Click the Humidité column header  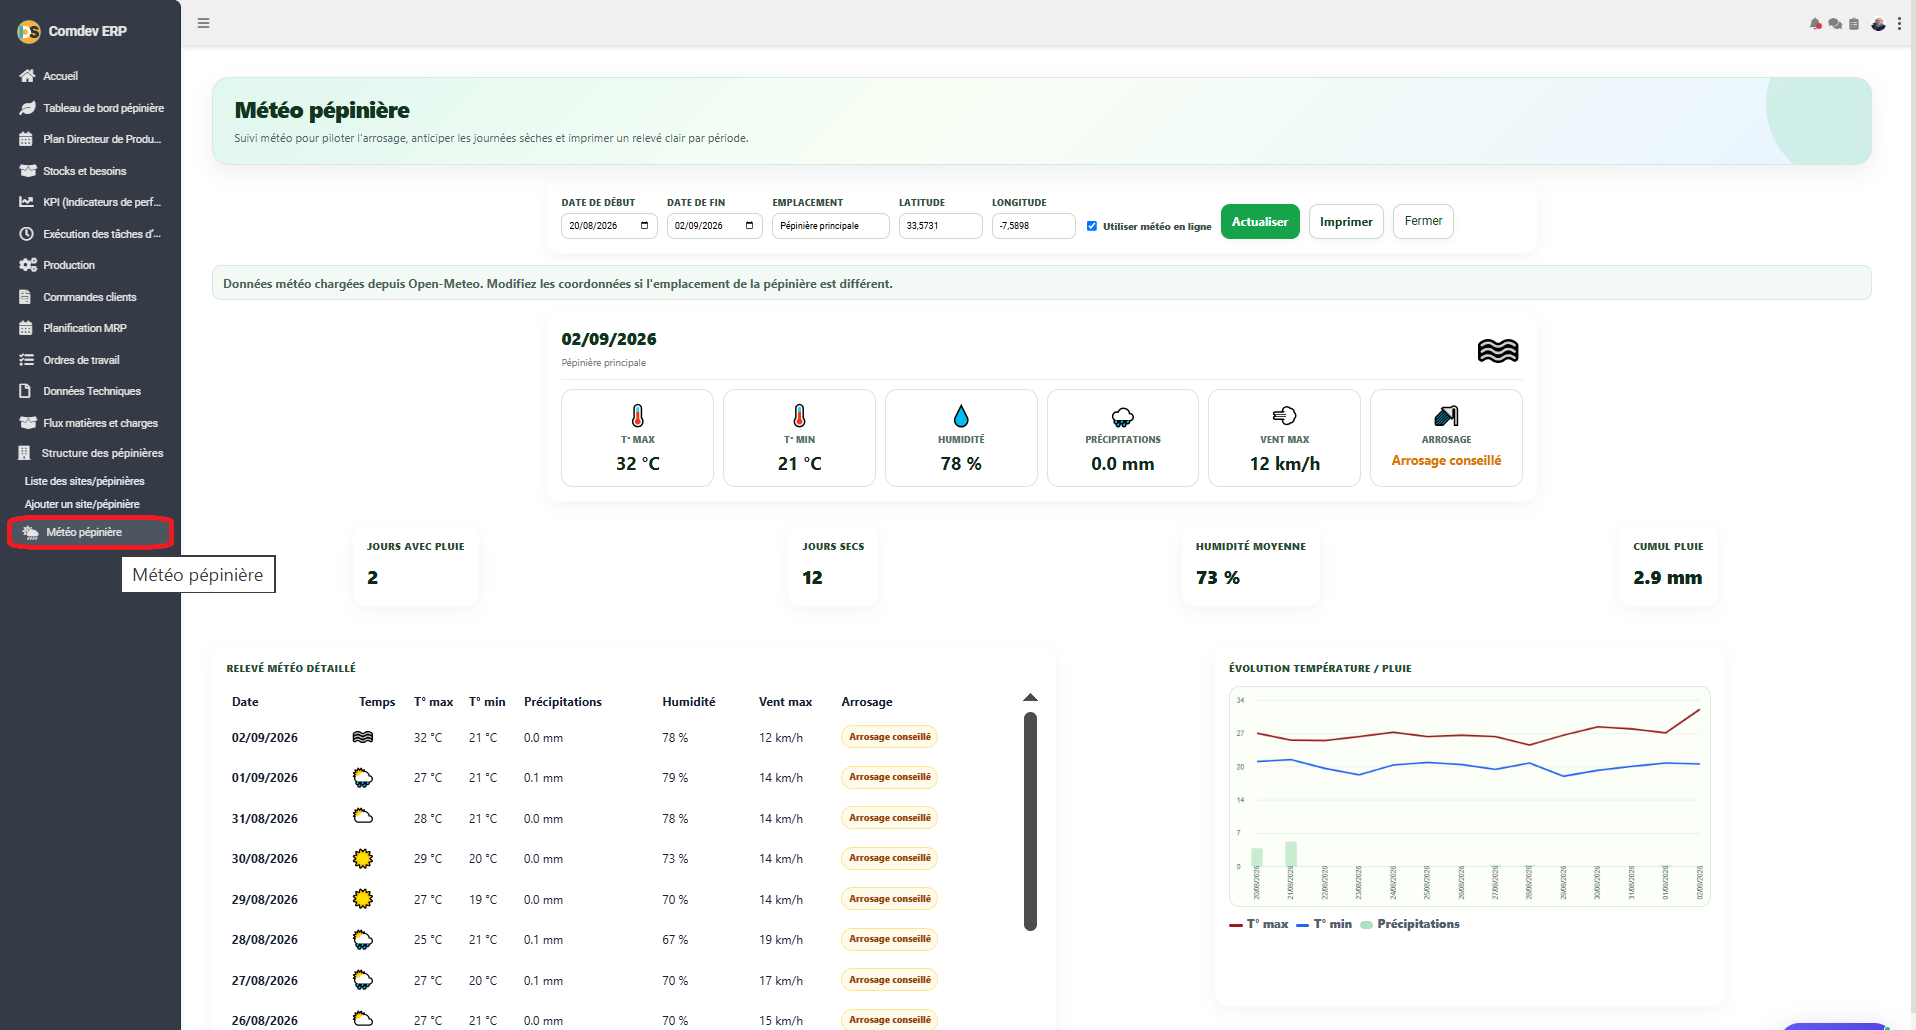(x=689, y=702)
